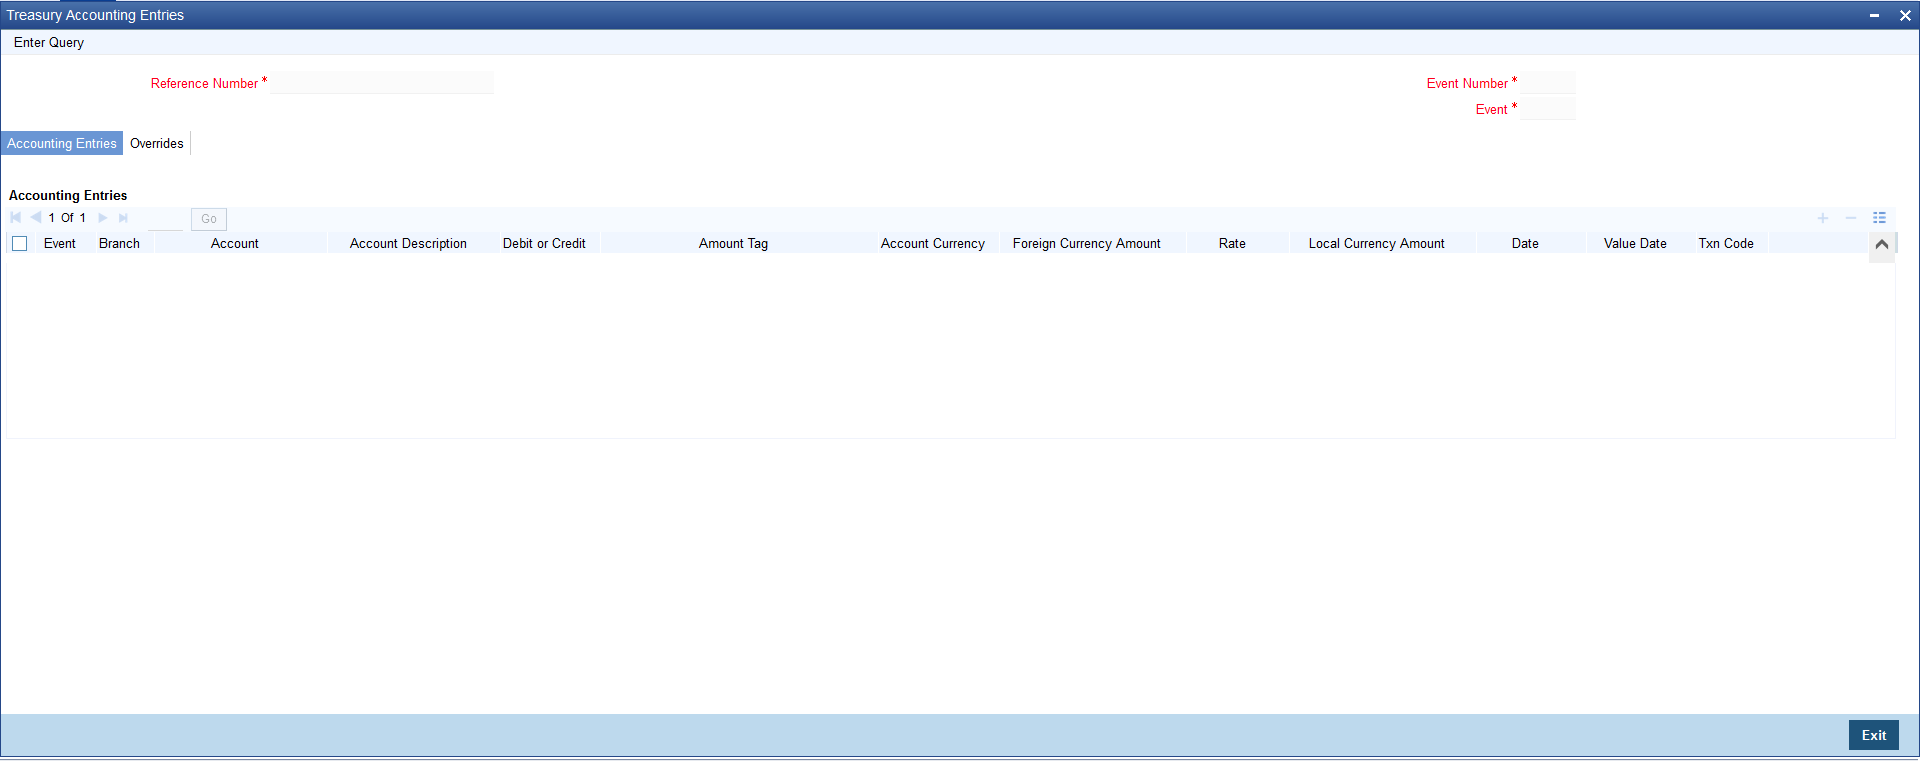Select the Local Currency Amount header
Image resolution: width=1920 pixels, height=761 pixels.
pos(1377,244)
